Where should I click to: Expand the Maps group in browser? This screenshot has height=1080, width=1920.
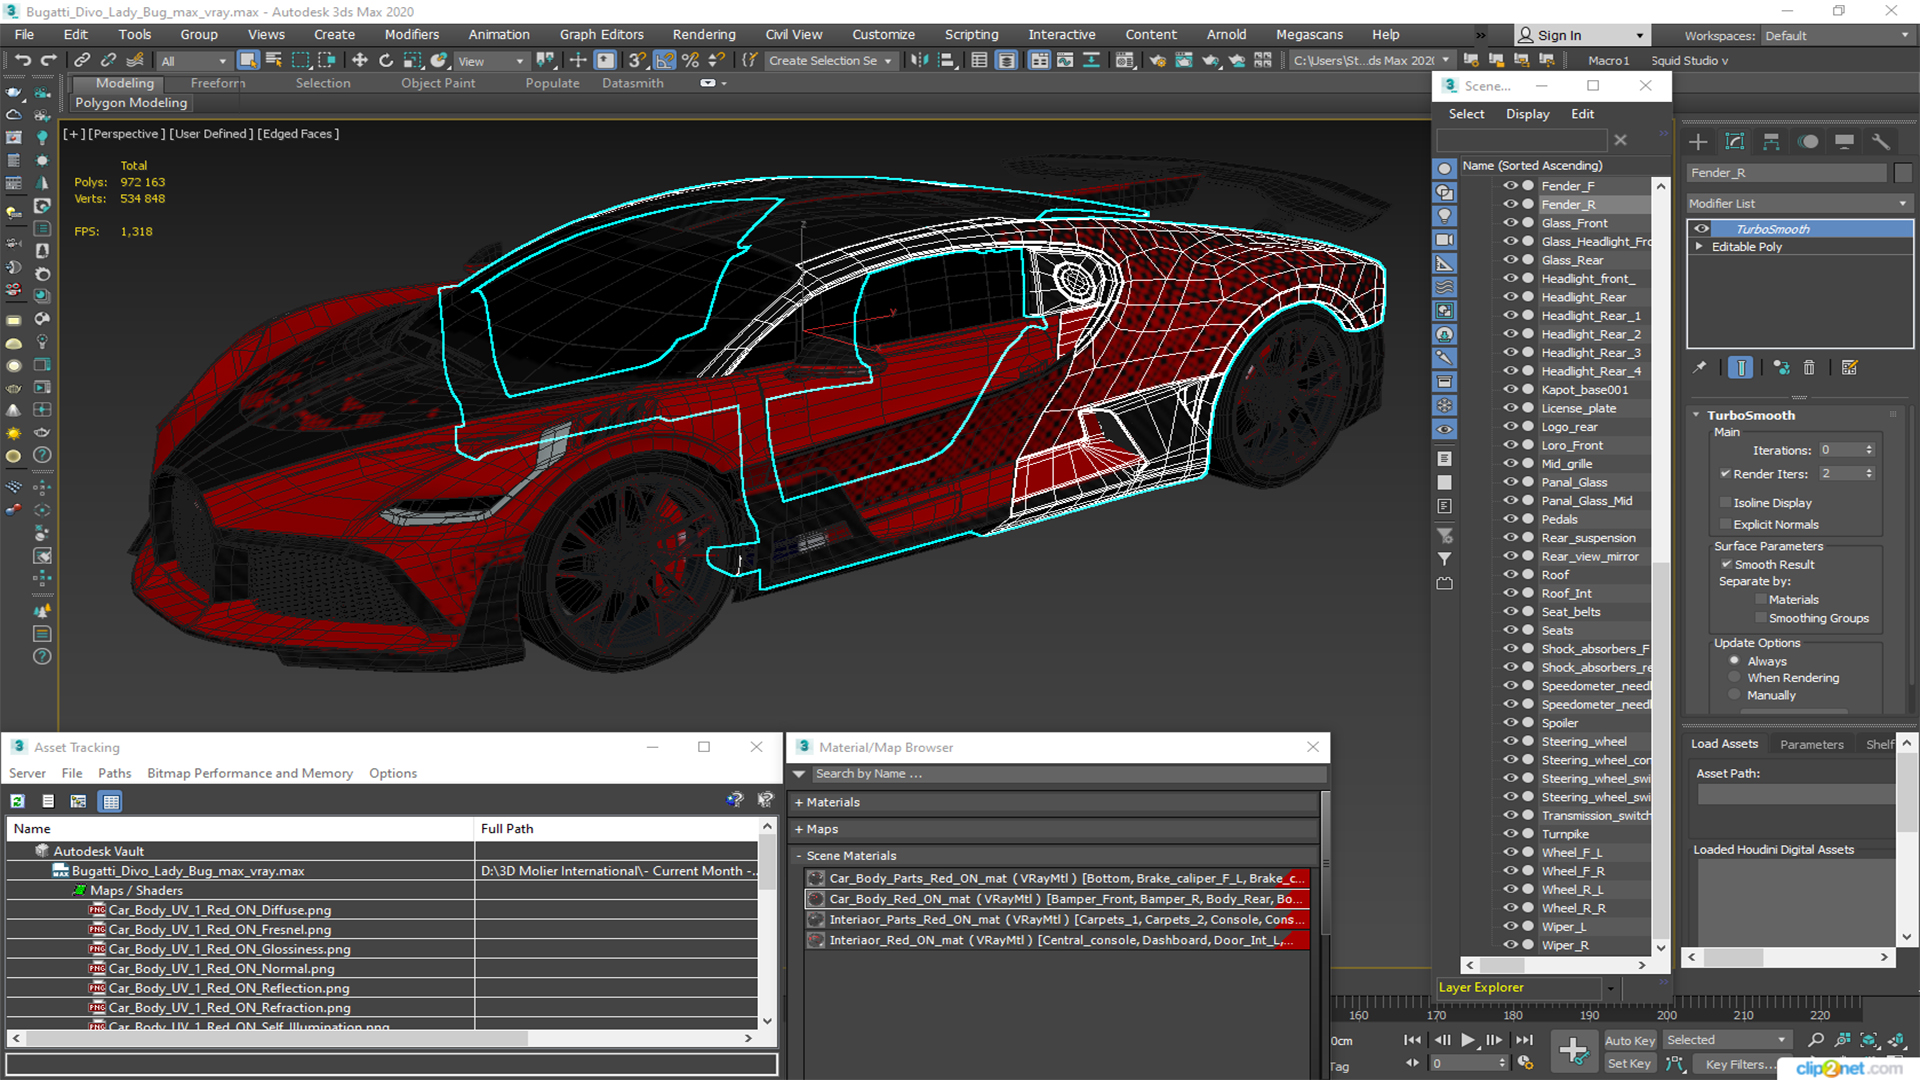coord(799,829)
